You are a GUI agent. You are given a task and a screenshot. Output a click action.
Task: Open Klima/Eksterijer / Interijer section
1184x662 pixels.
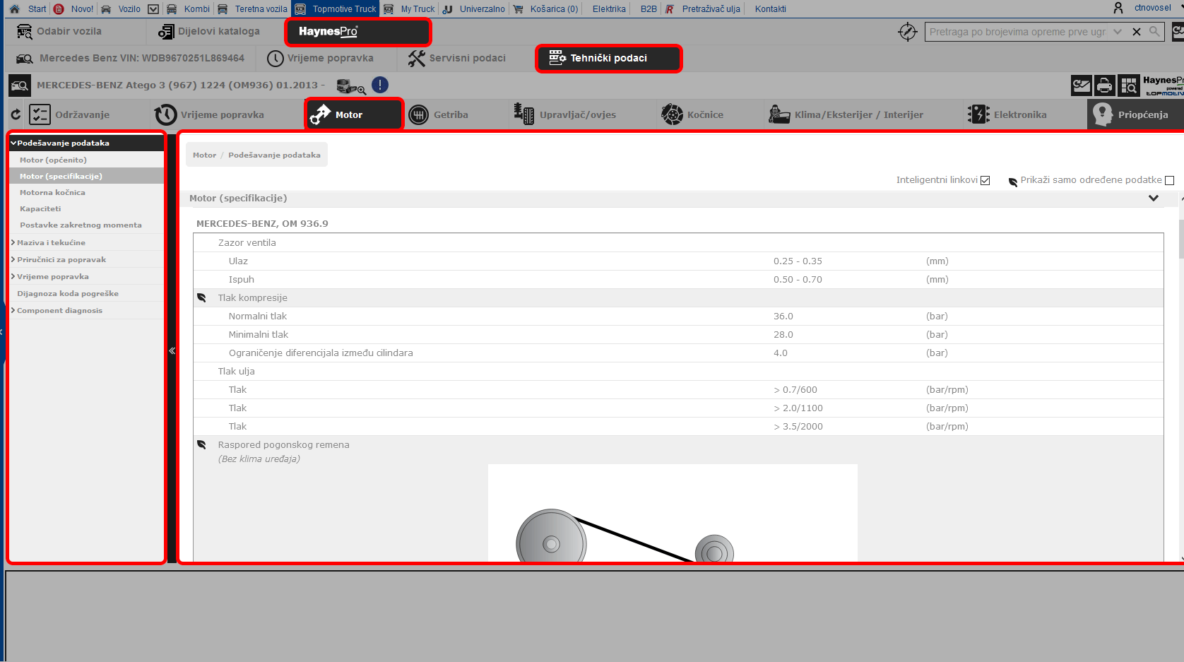(846, 115)
